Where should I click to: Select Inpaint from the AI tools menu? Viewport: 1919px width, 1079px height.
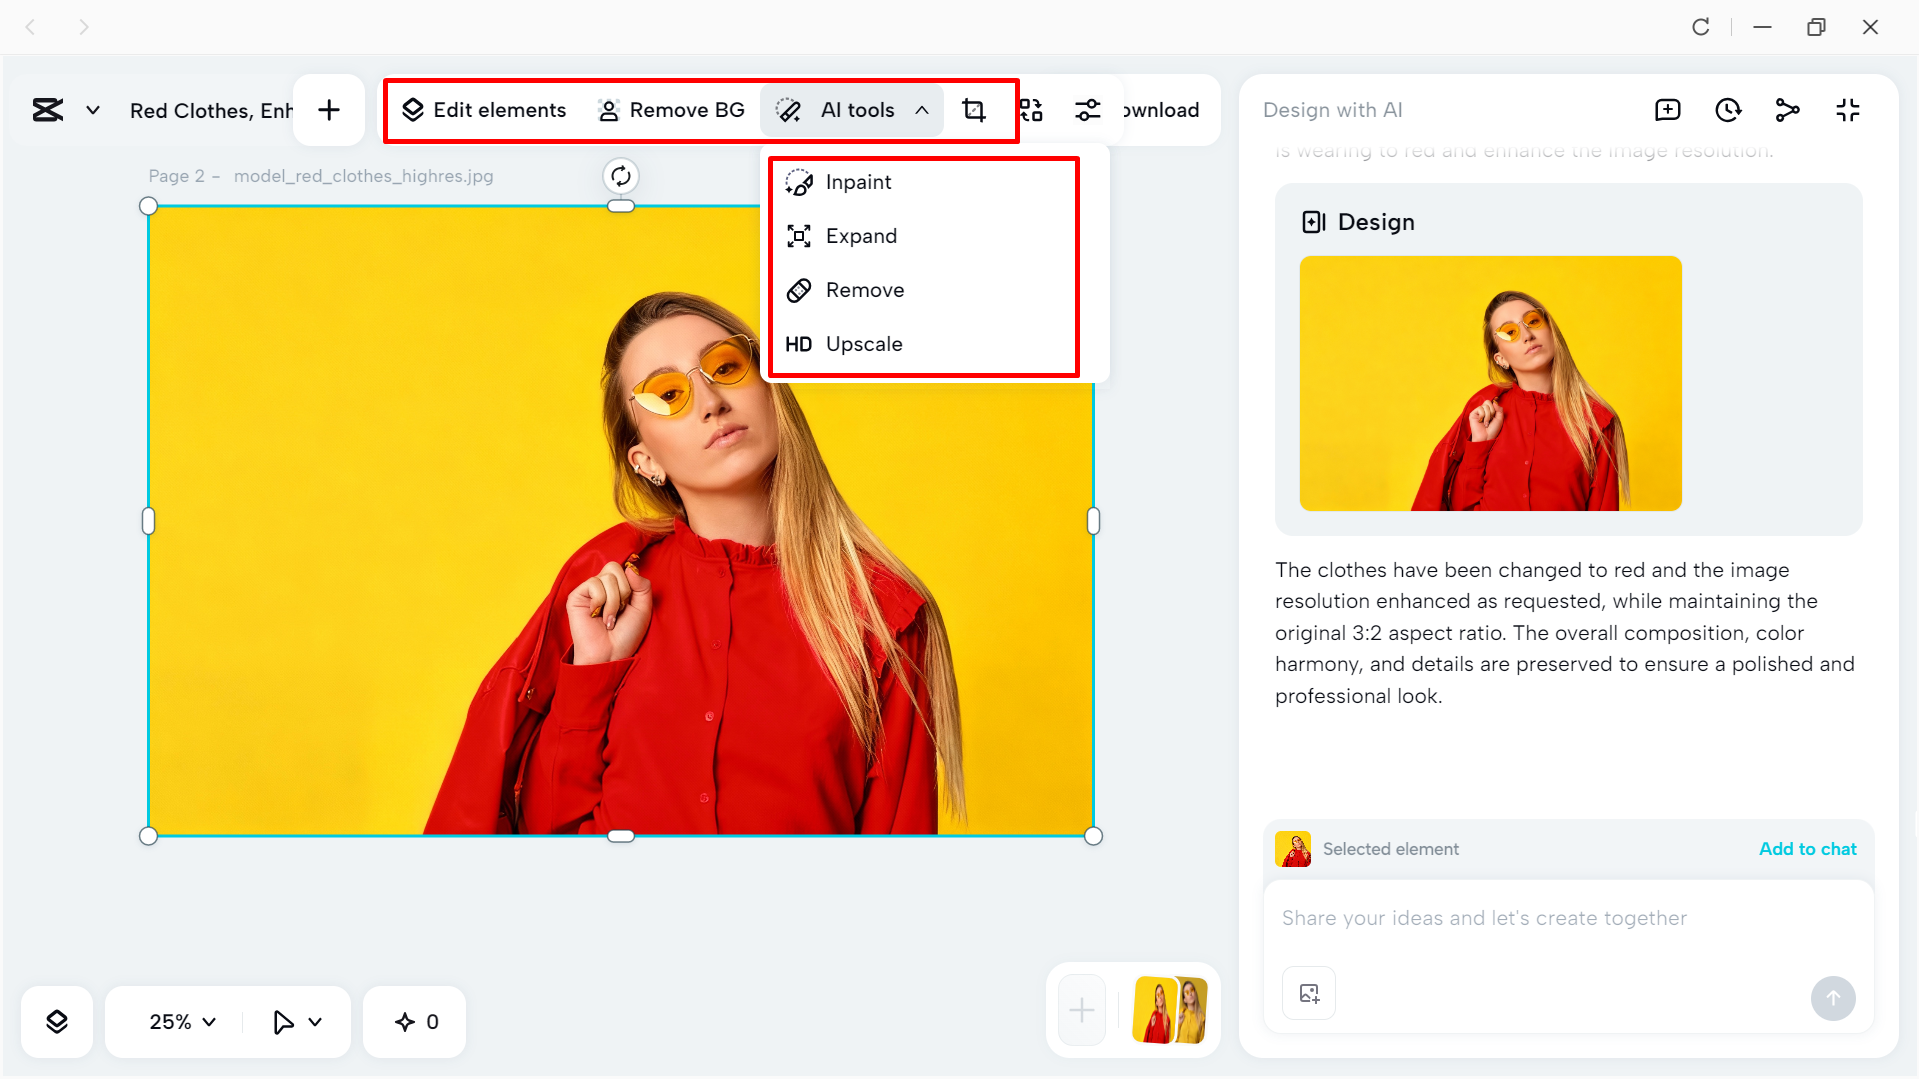[x=858, y=182]
